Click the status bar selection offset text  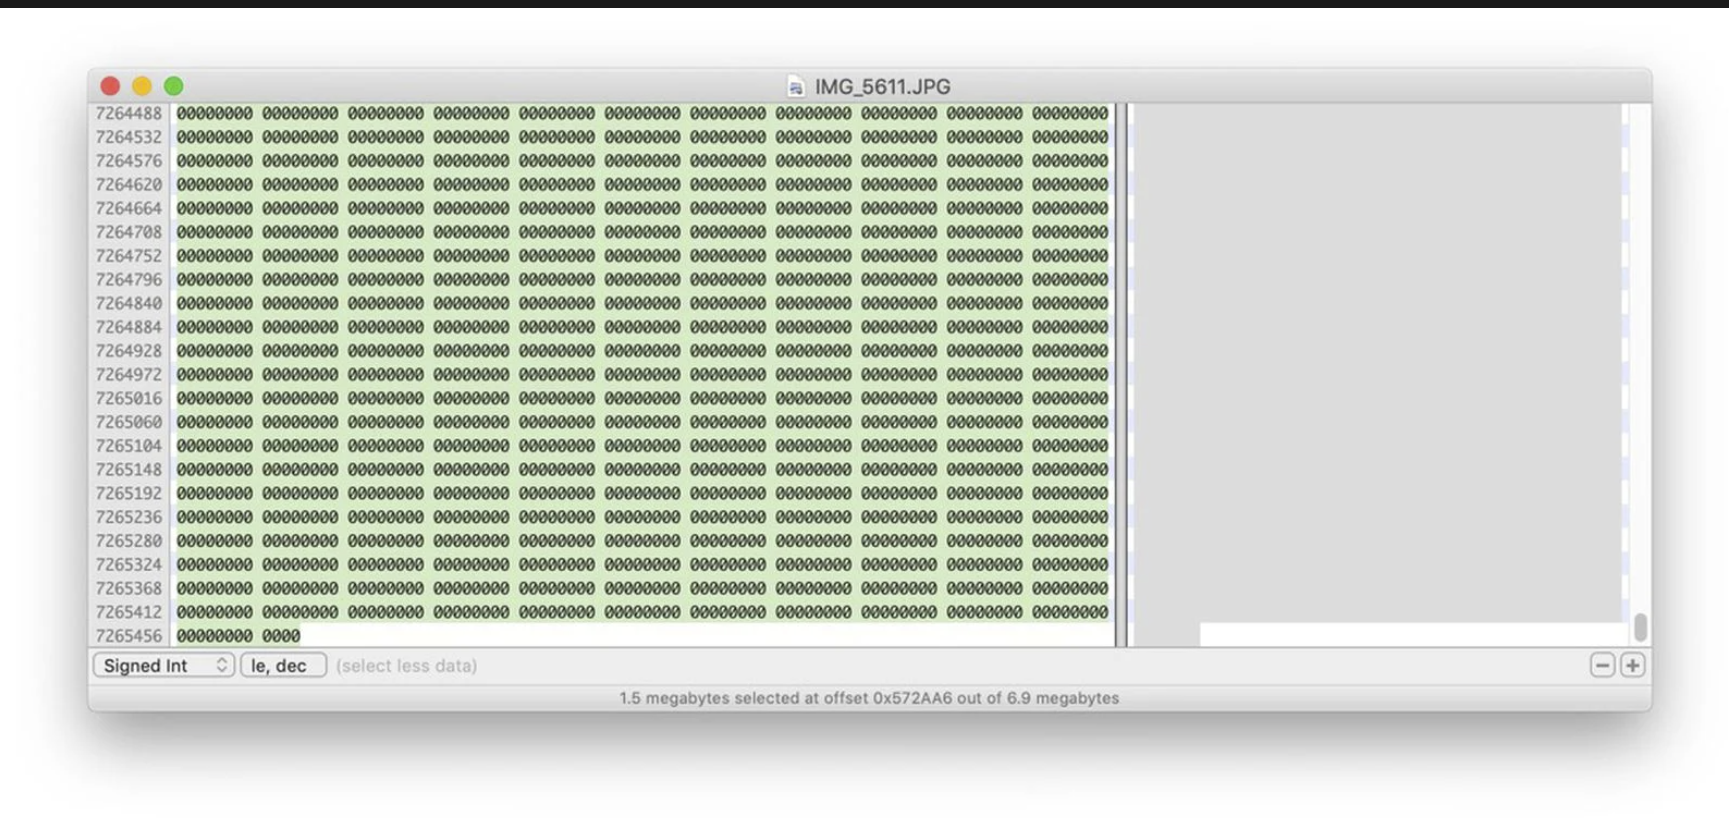[868, 698]
